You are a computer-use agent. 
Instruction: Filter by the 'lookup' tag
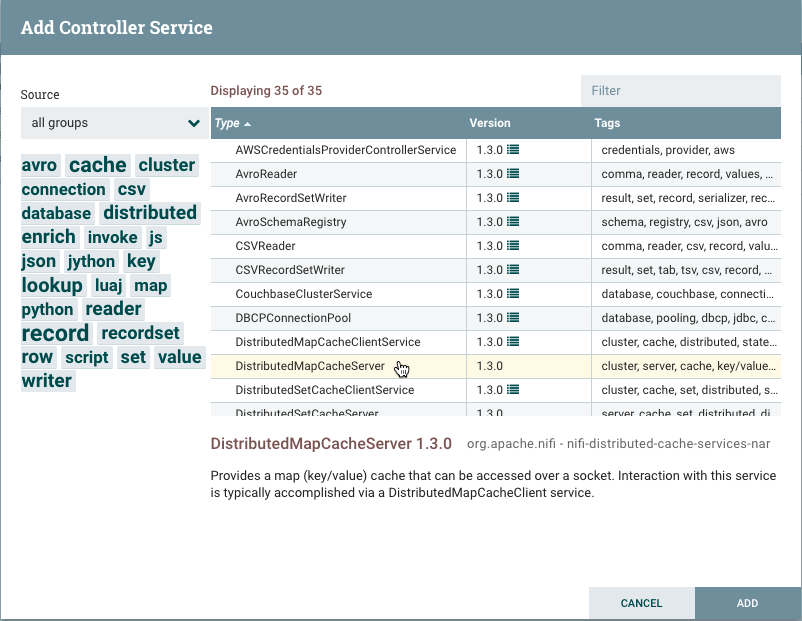click(52, 285)
